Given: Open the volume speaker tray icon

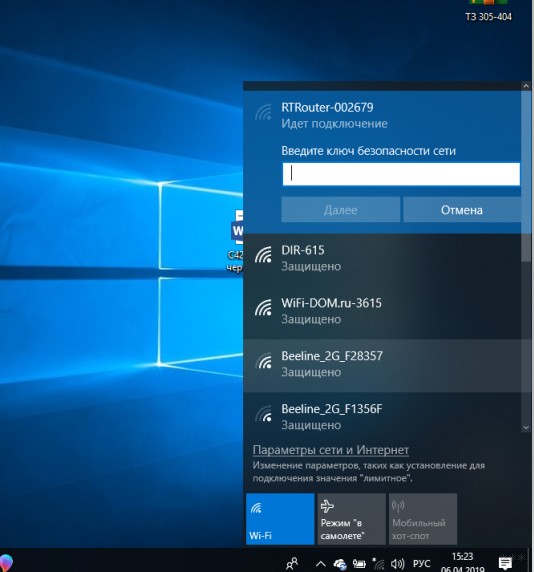Looking at the screenshot, I should click(398, 564).
